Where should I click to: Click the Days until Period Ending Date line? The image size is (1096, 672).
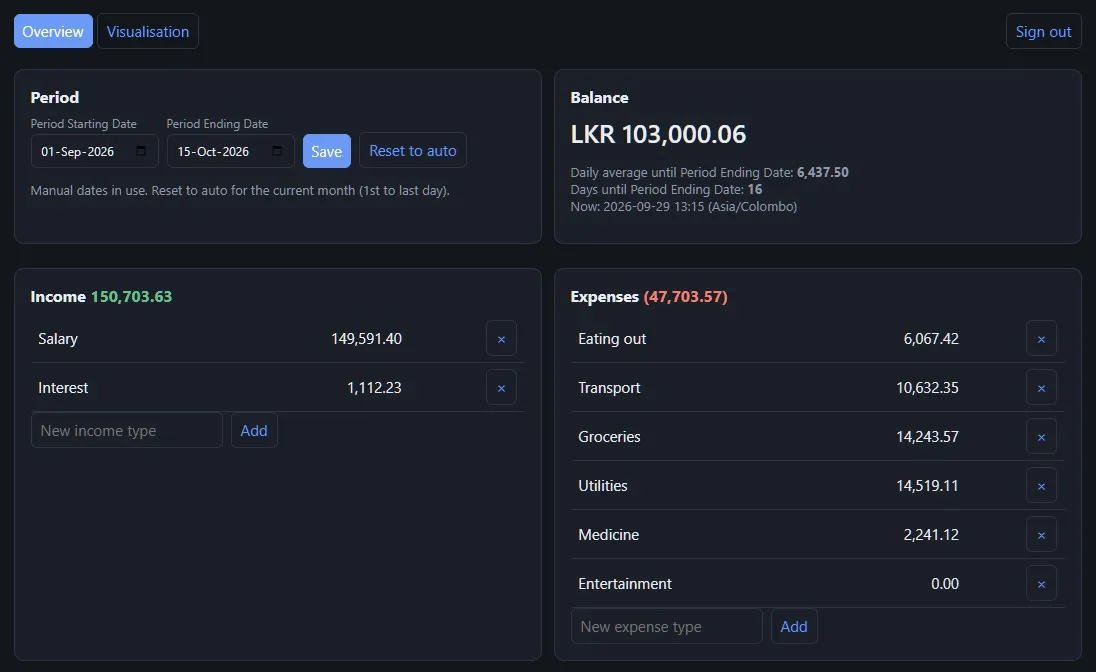(666, 190)
